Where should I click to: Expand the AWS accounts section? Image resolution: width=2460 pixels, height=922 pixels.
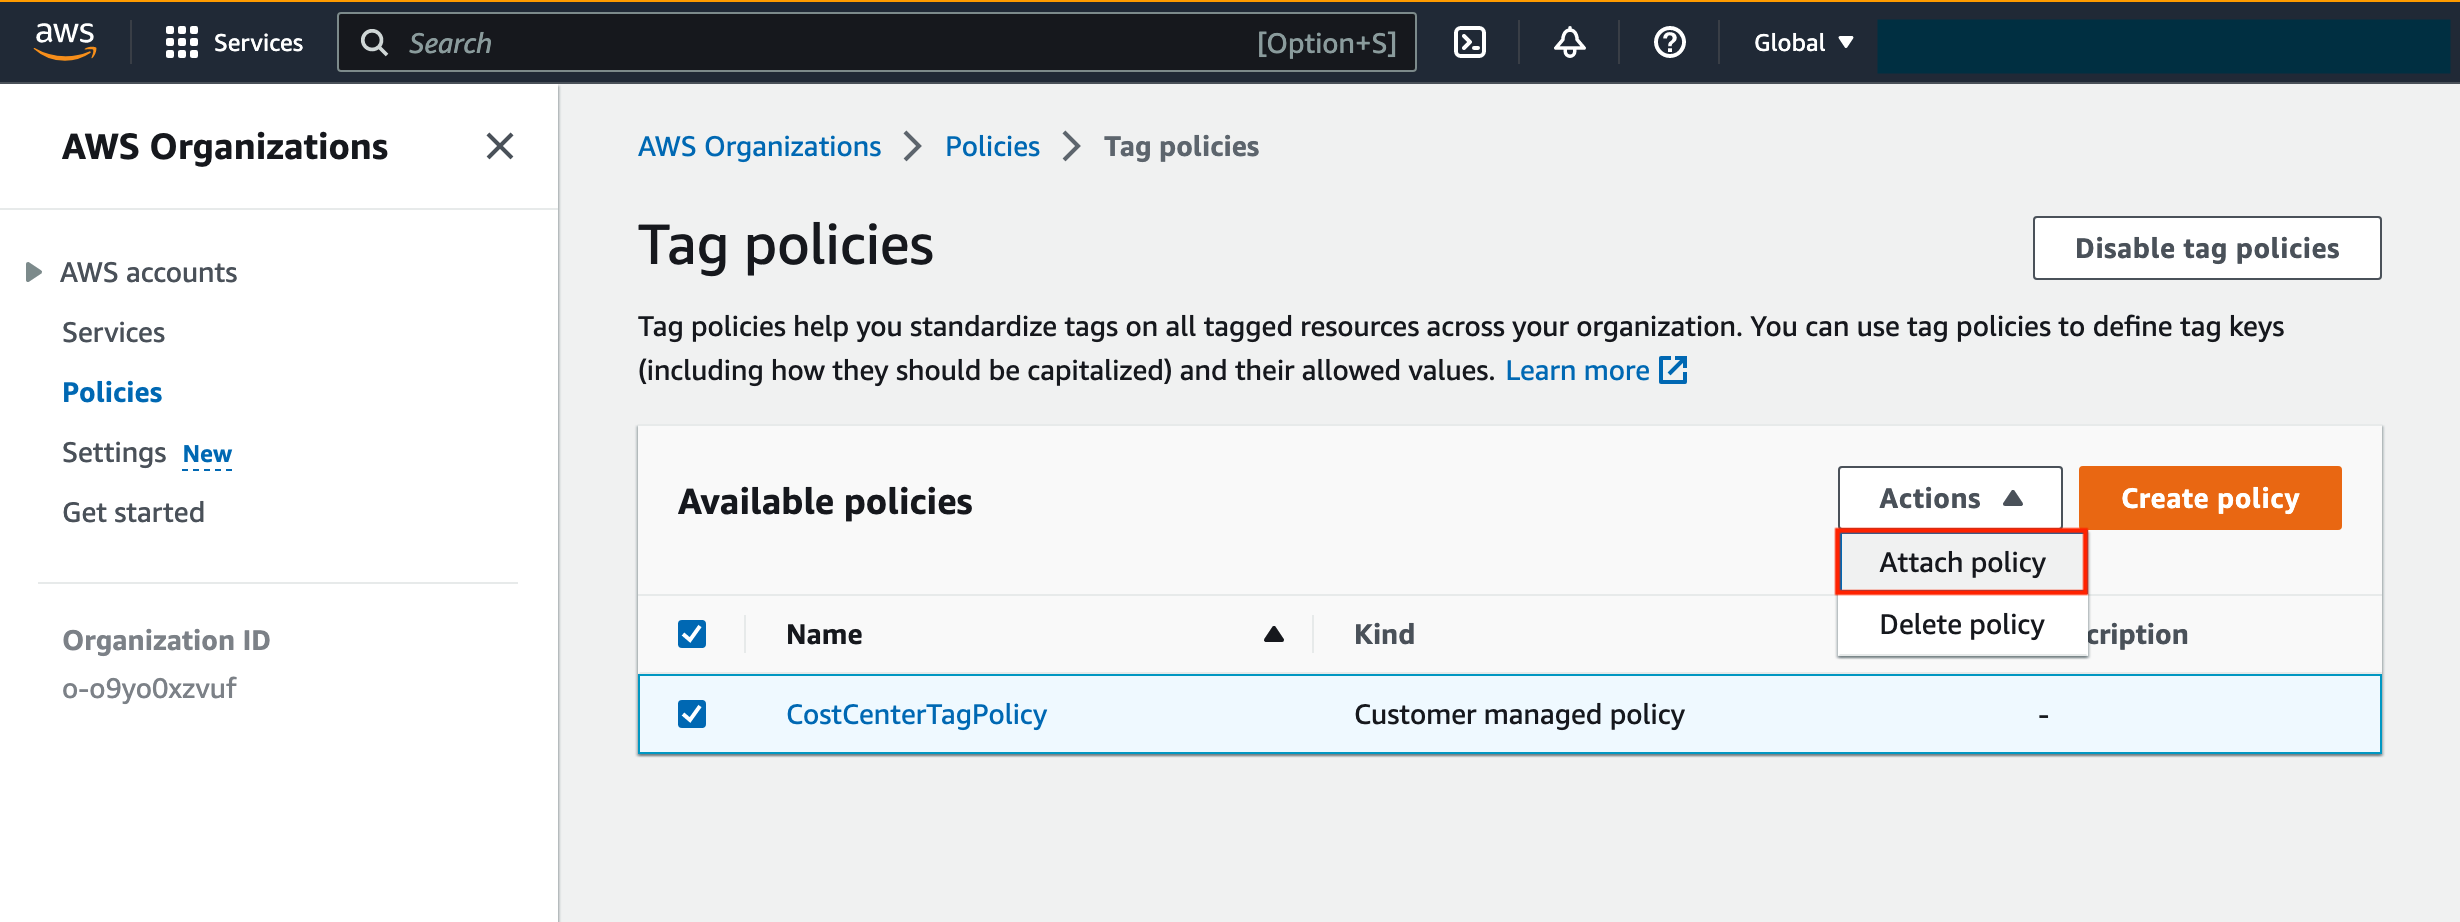coord(33,270)
